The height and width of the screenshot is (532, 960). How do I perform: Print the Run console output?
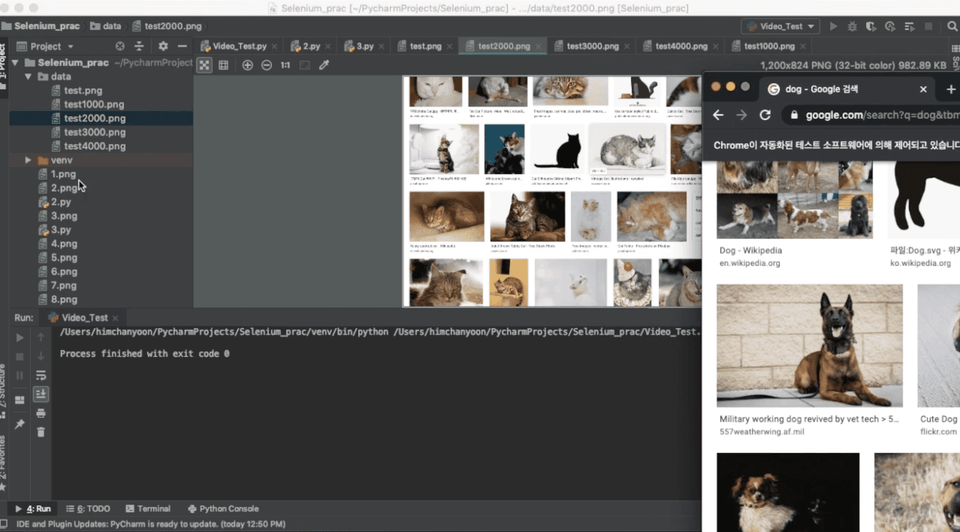pos(41,413)
